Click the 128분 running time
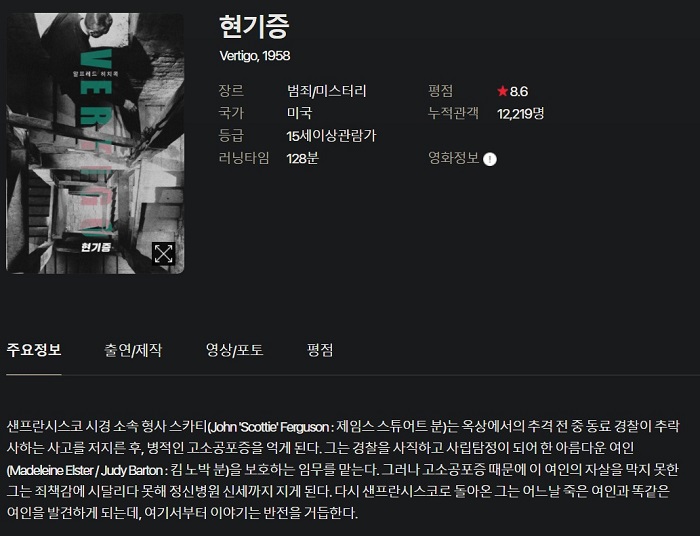This screenshot has height=536, width=700. pos(302,158)
